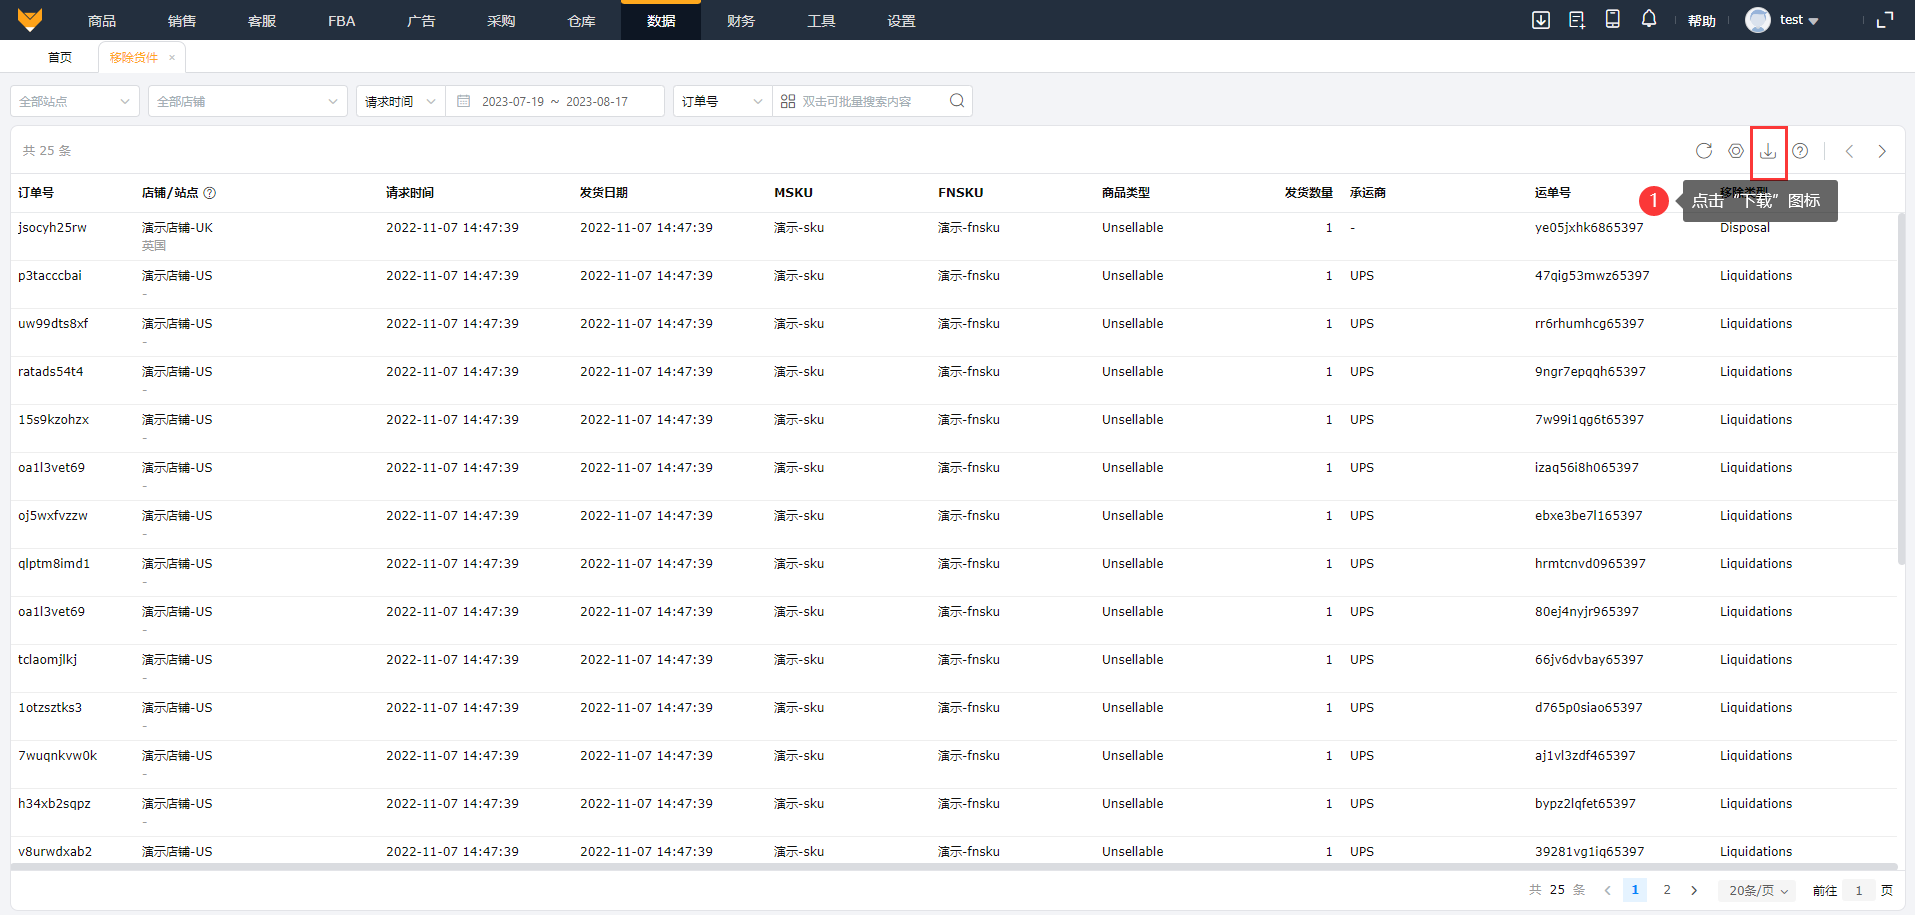
Task: Open the 财务 menu
Action: [x=741, y=20]
